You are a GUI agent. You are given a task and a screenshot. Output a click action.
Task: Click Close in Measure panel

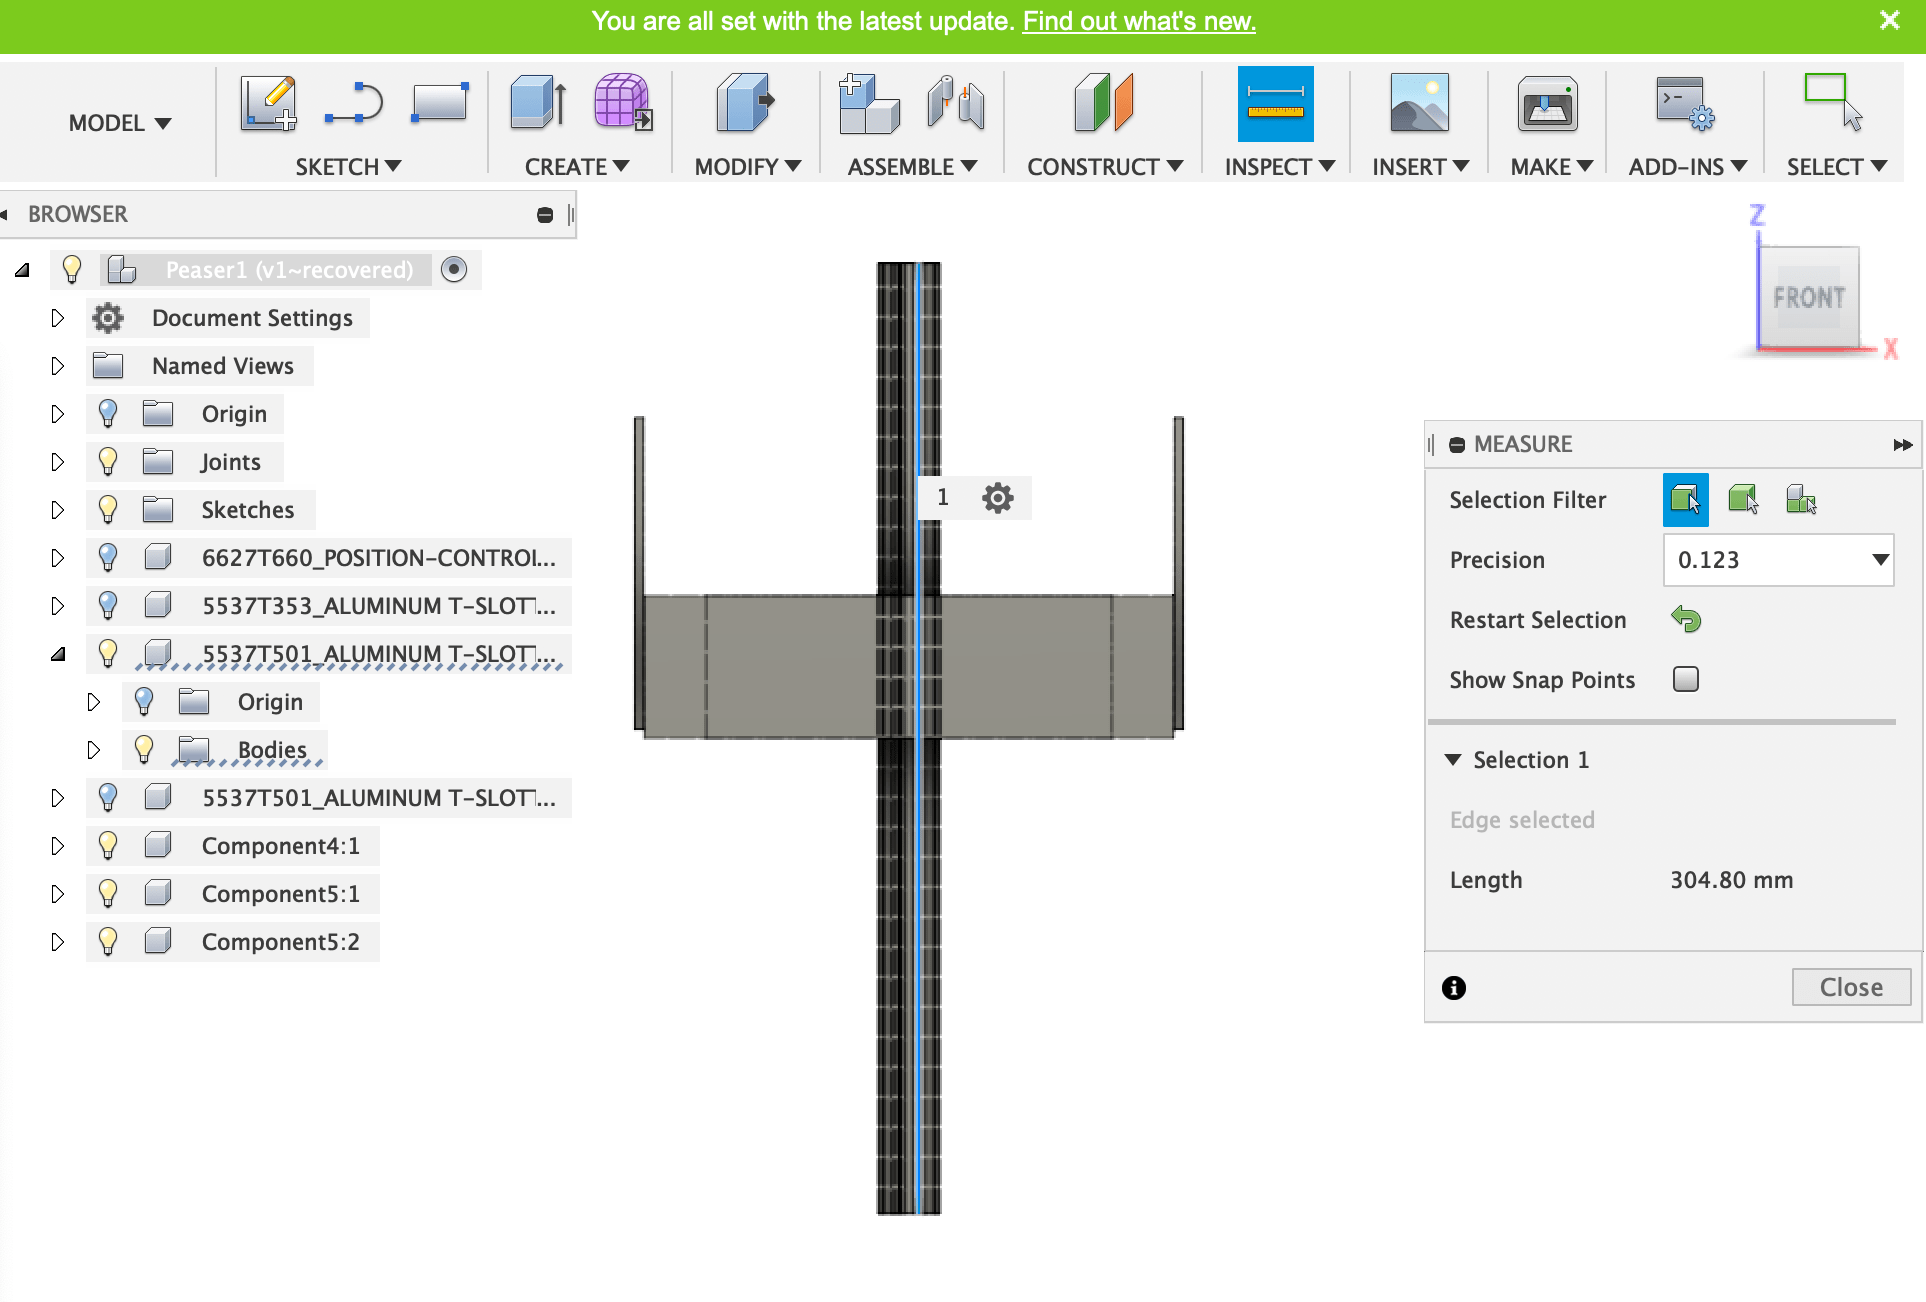(1850, 987)
